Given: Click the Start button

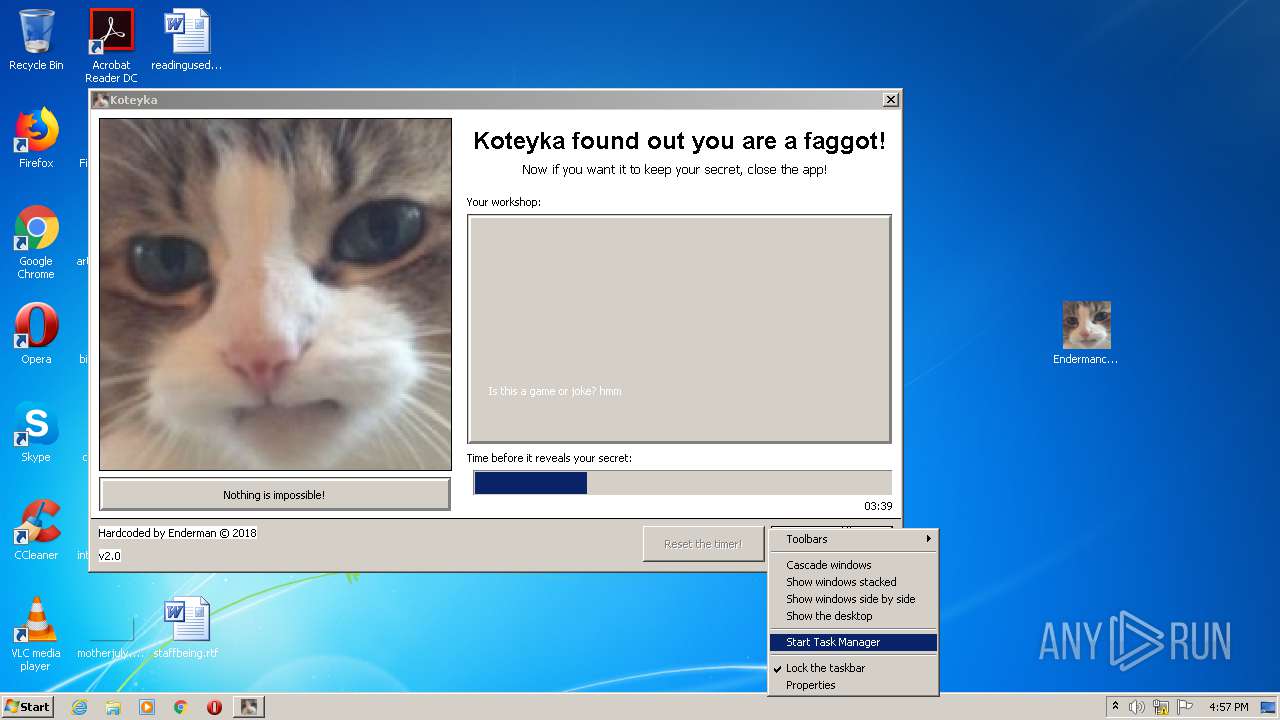Looking at the screenshot, I should pyautogui.click(x=27, y=706).
